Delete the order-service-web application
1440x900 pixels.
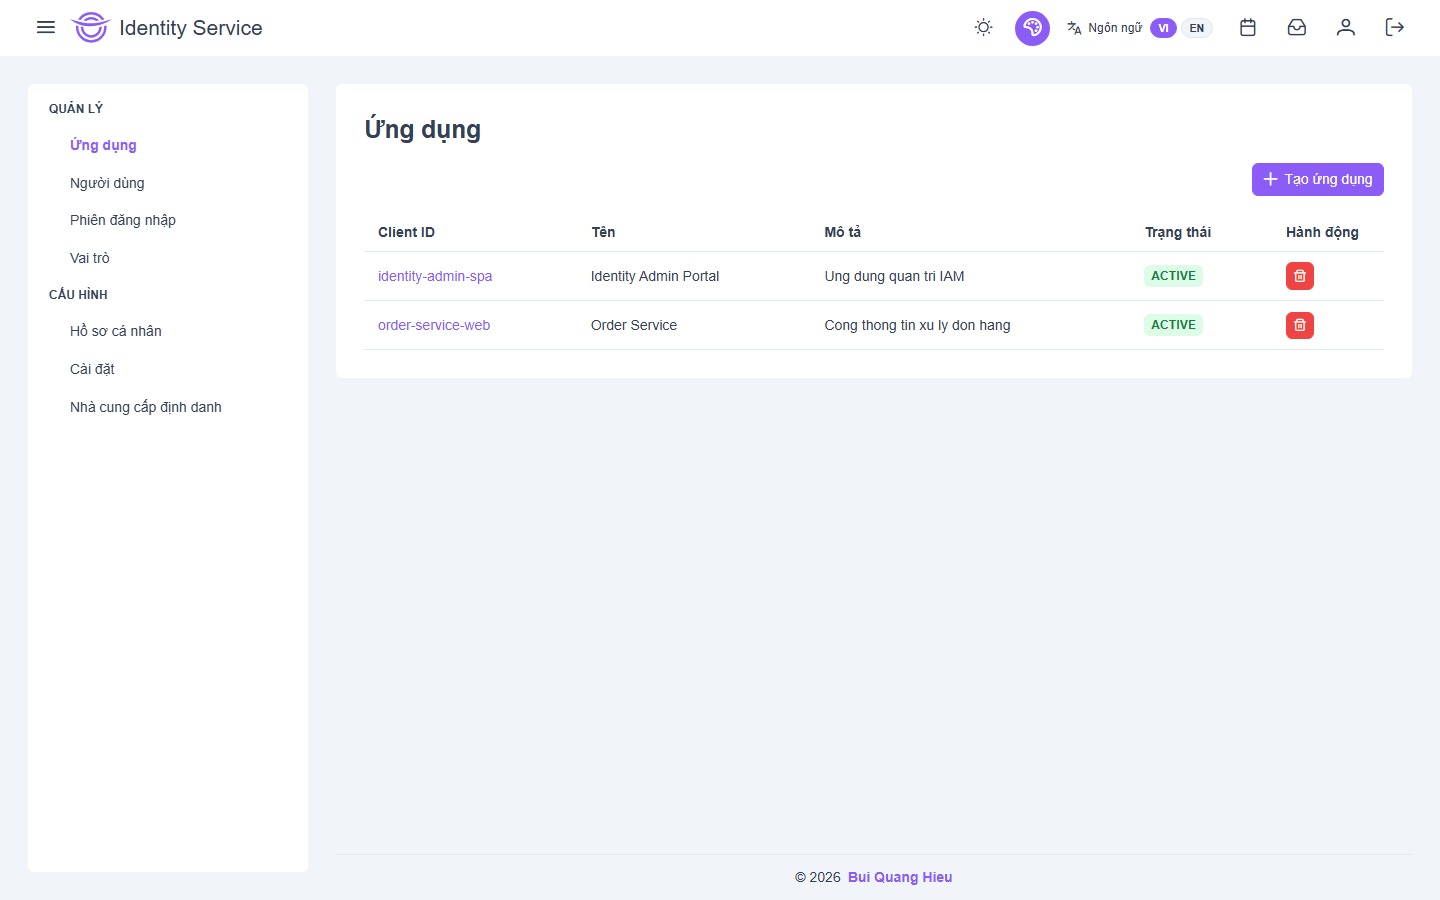(1299, 325)
